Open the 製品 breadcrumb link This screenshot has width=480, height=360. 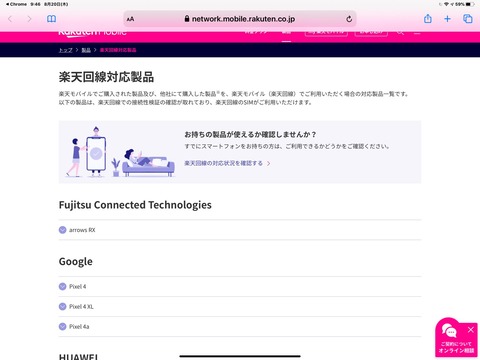tap(86, 50)
